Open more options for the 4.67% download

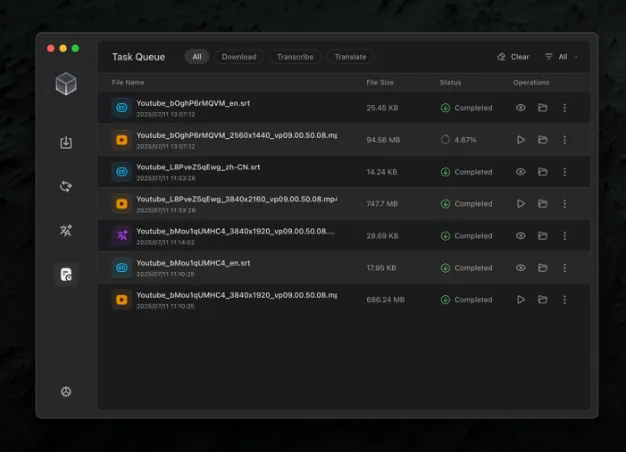[565, 140]
